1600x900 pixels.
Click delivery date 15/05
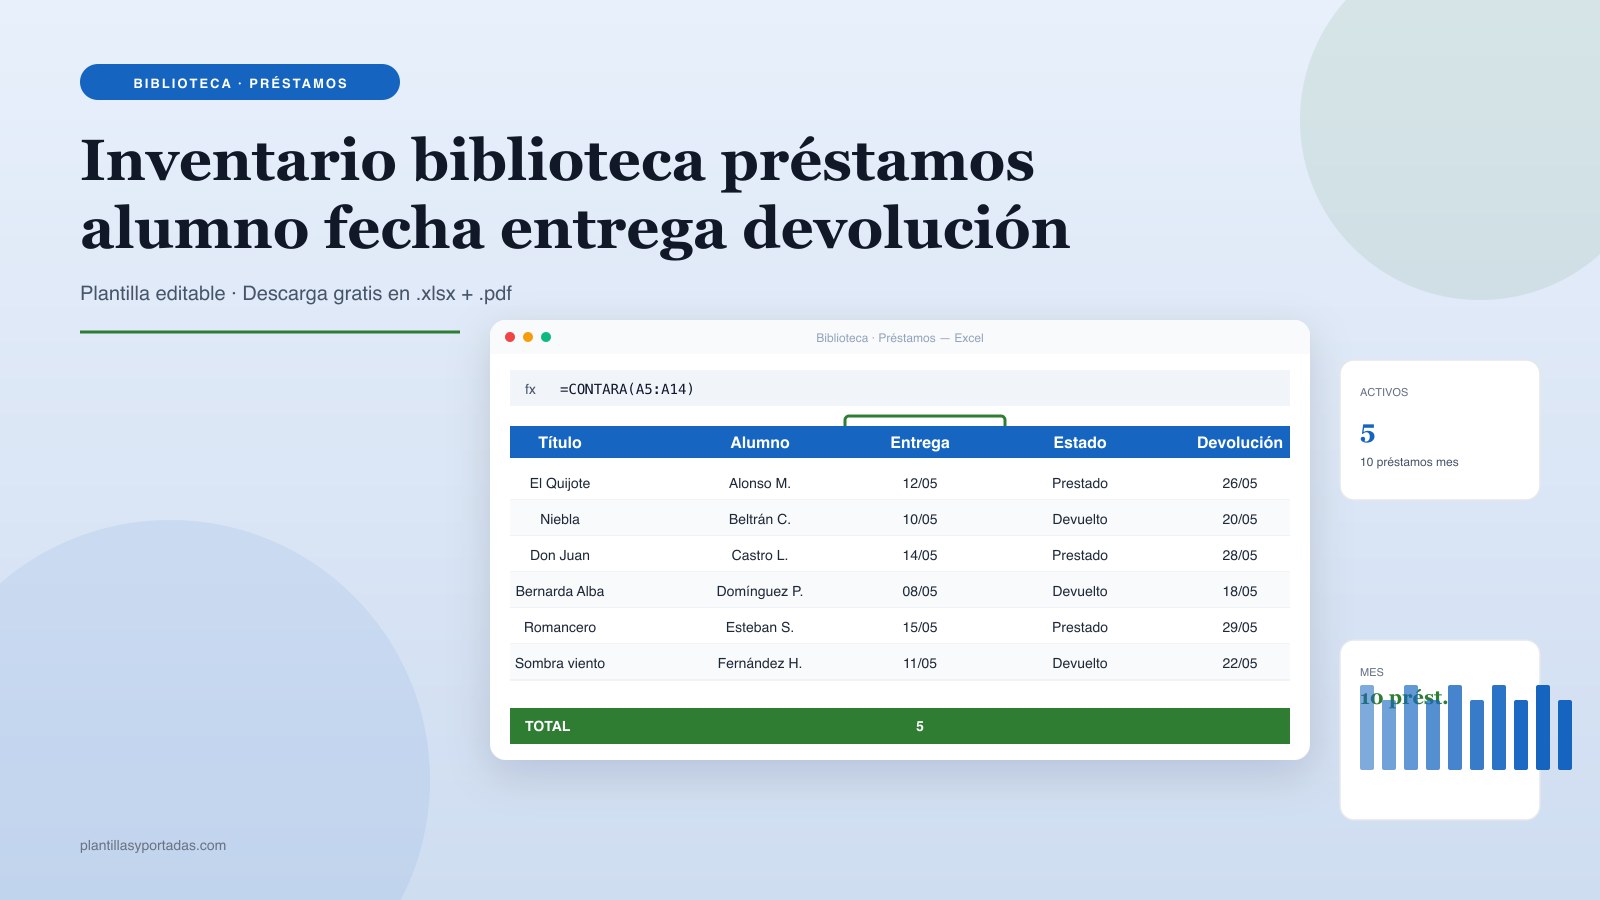click(x=920, y=627)
